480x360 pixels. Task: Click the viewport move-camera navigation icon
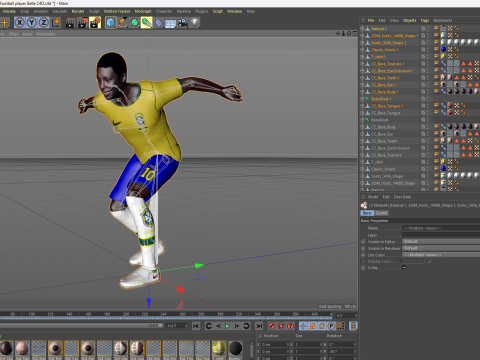point(338,34)
